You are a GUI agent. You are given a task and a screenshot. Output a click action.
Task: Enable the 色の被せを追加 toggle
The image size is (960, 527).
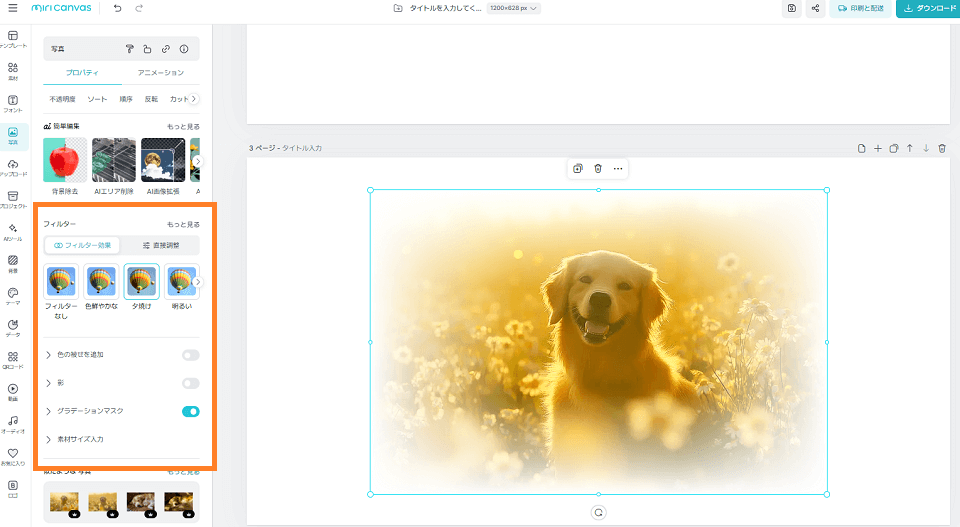[190, 355]
